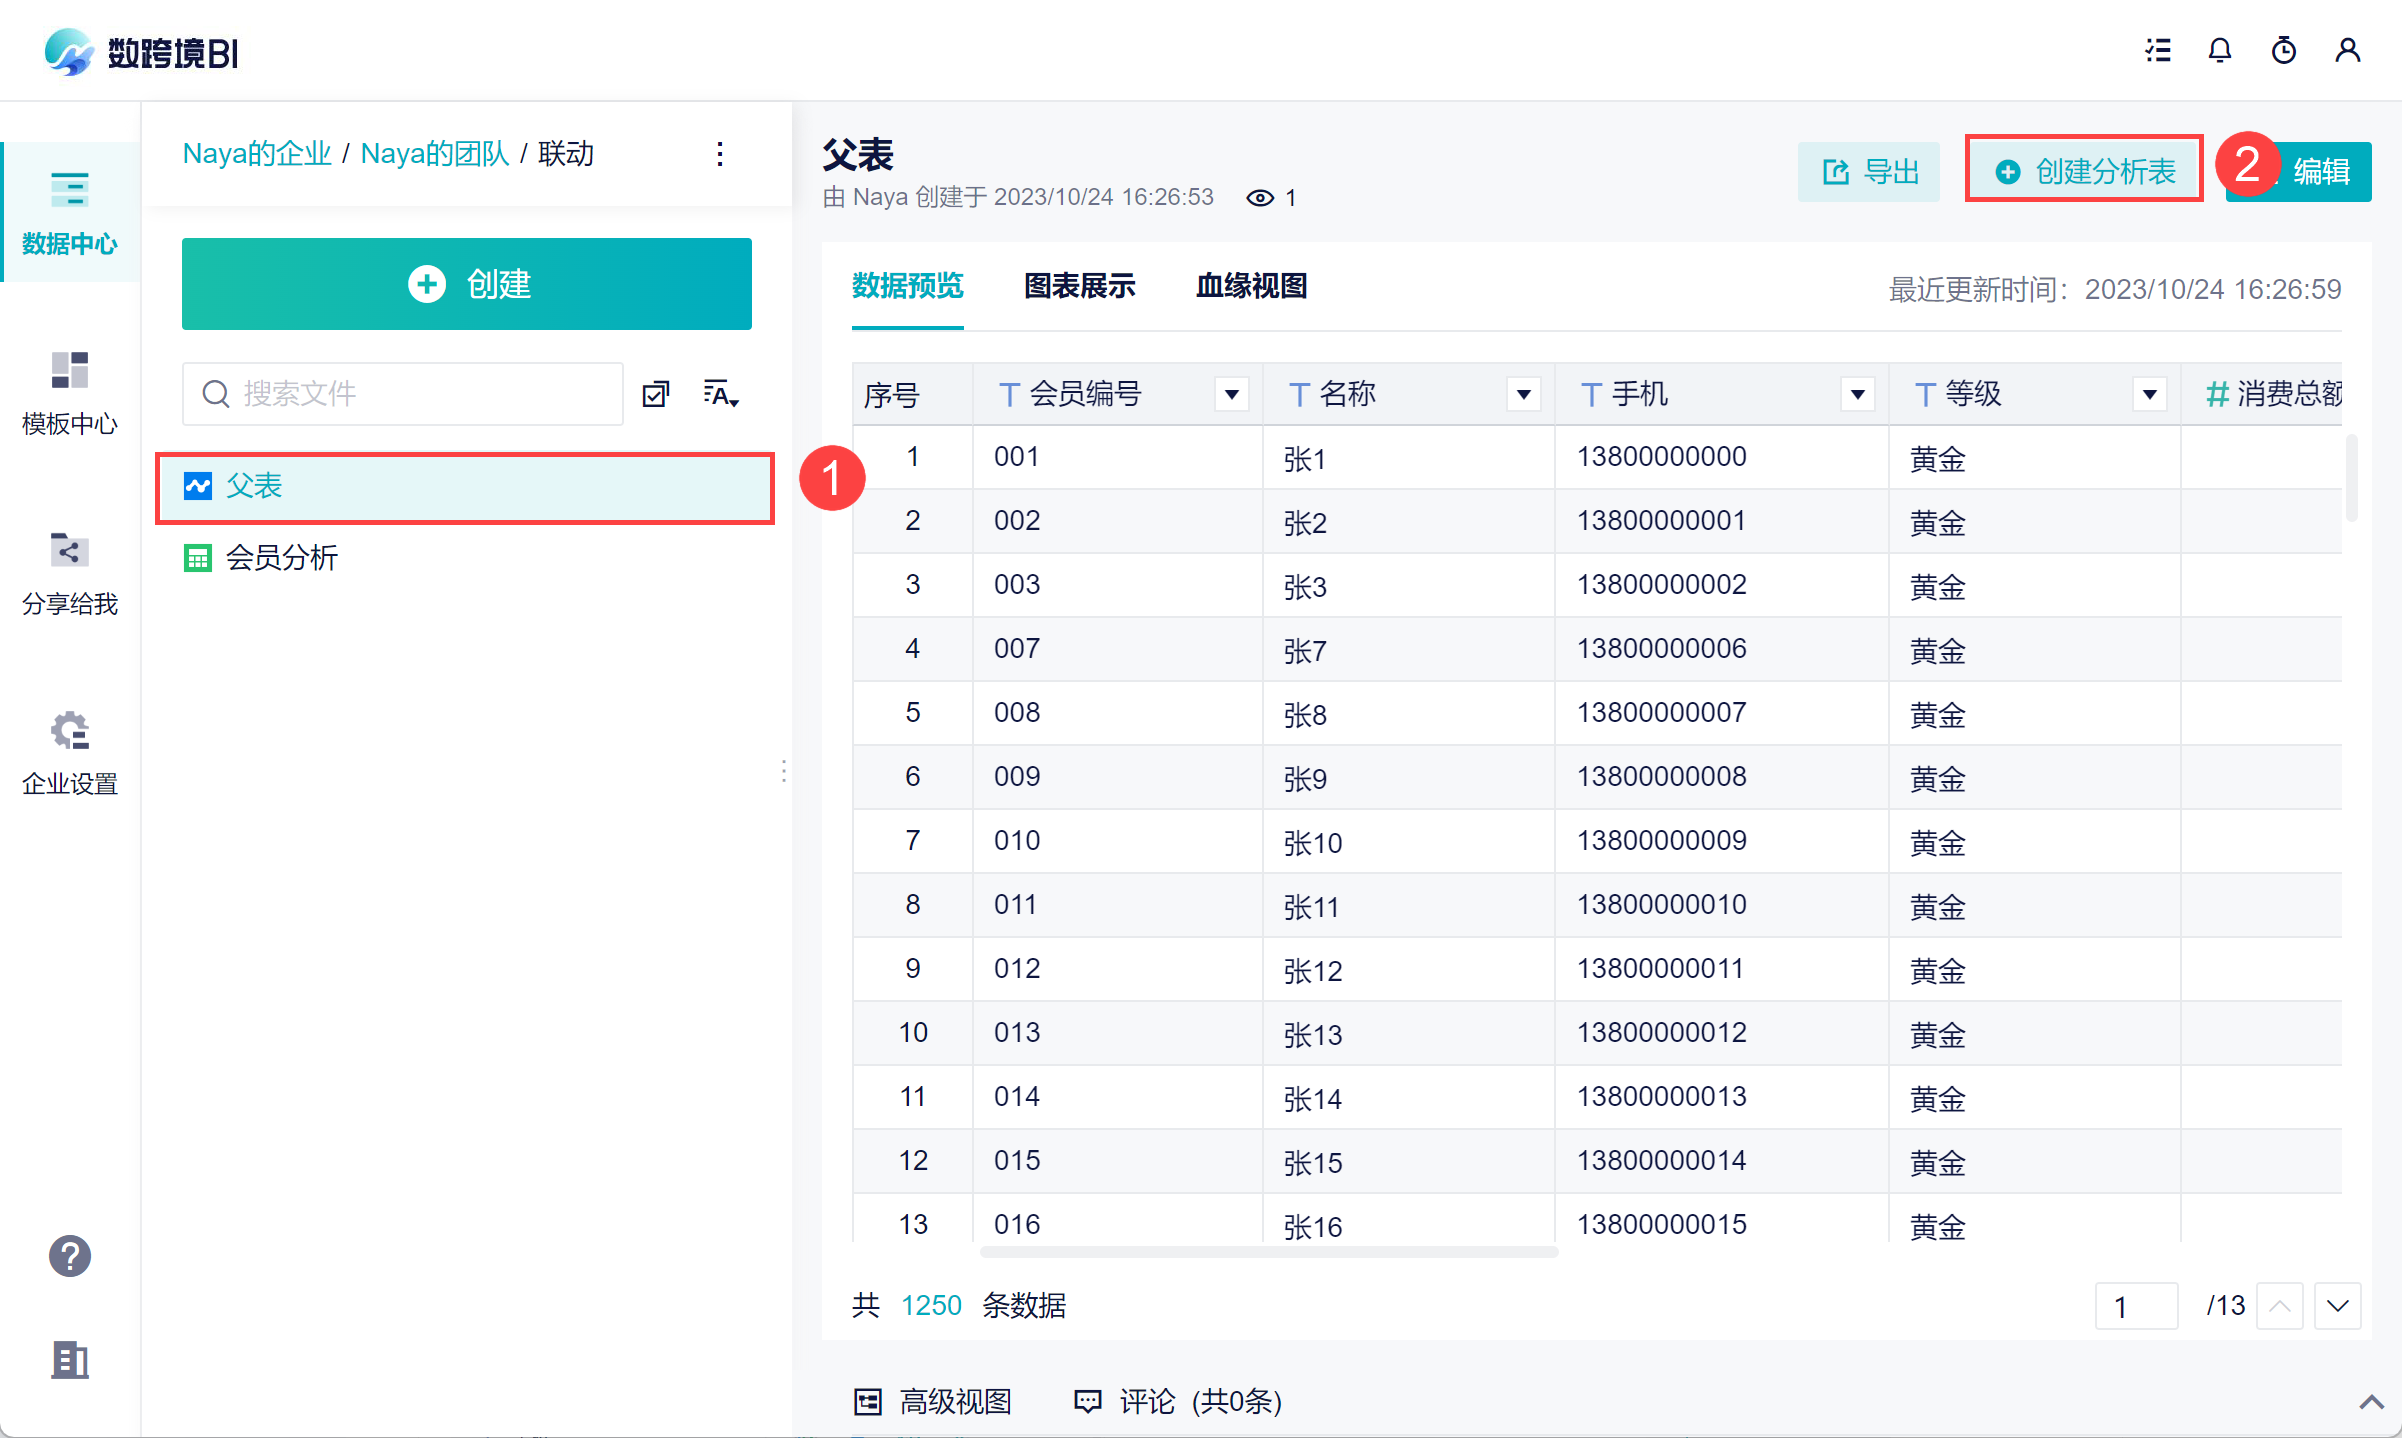Click the eye view count icon
The image size is (2402, 1438).
pos(1259,198)
